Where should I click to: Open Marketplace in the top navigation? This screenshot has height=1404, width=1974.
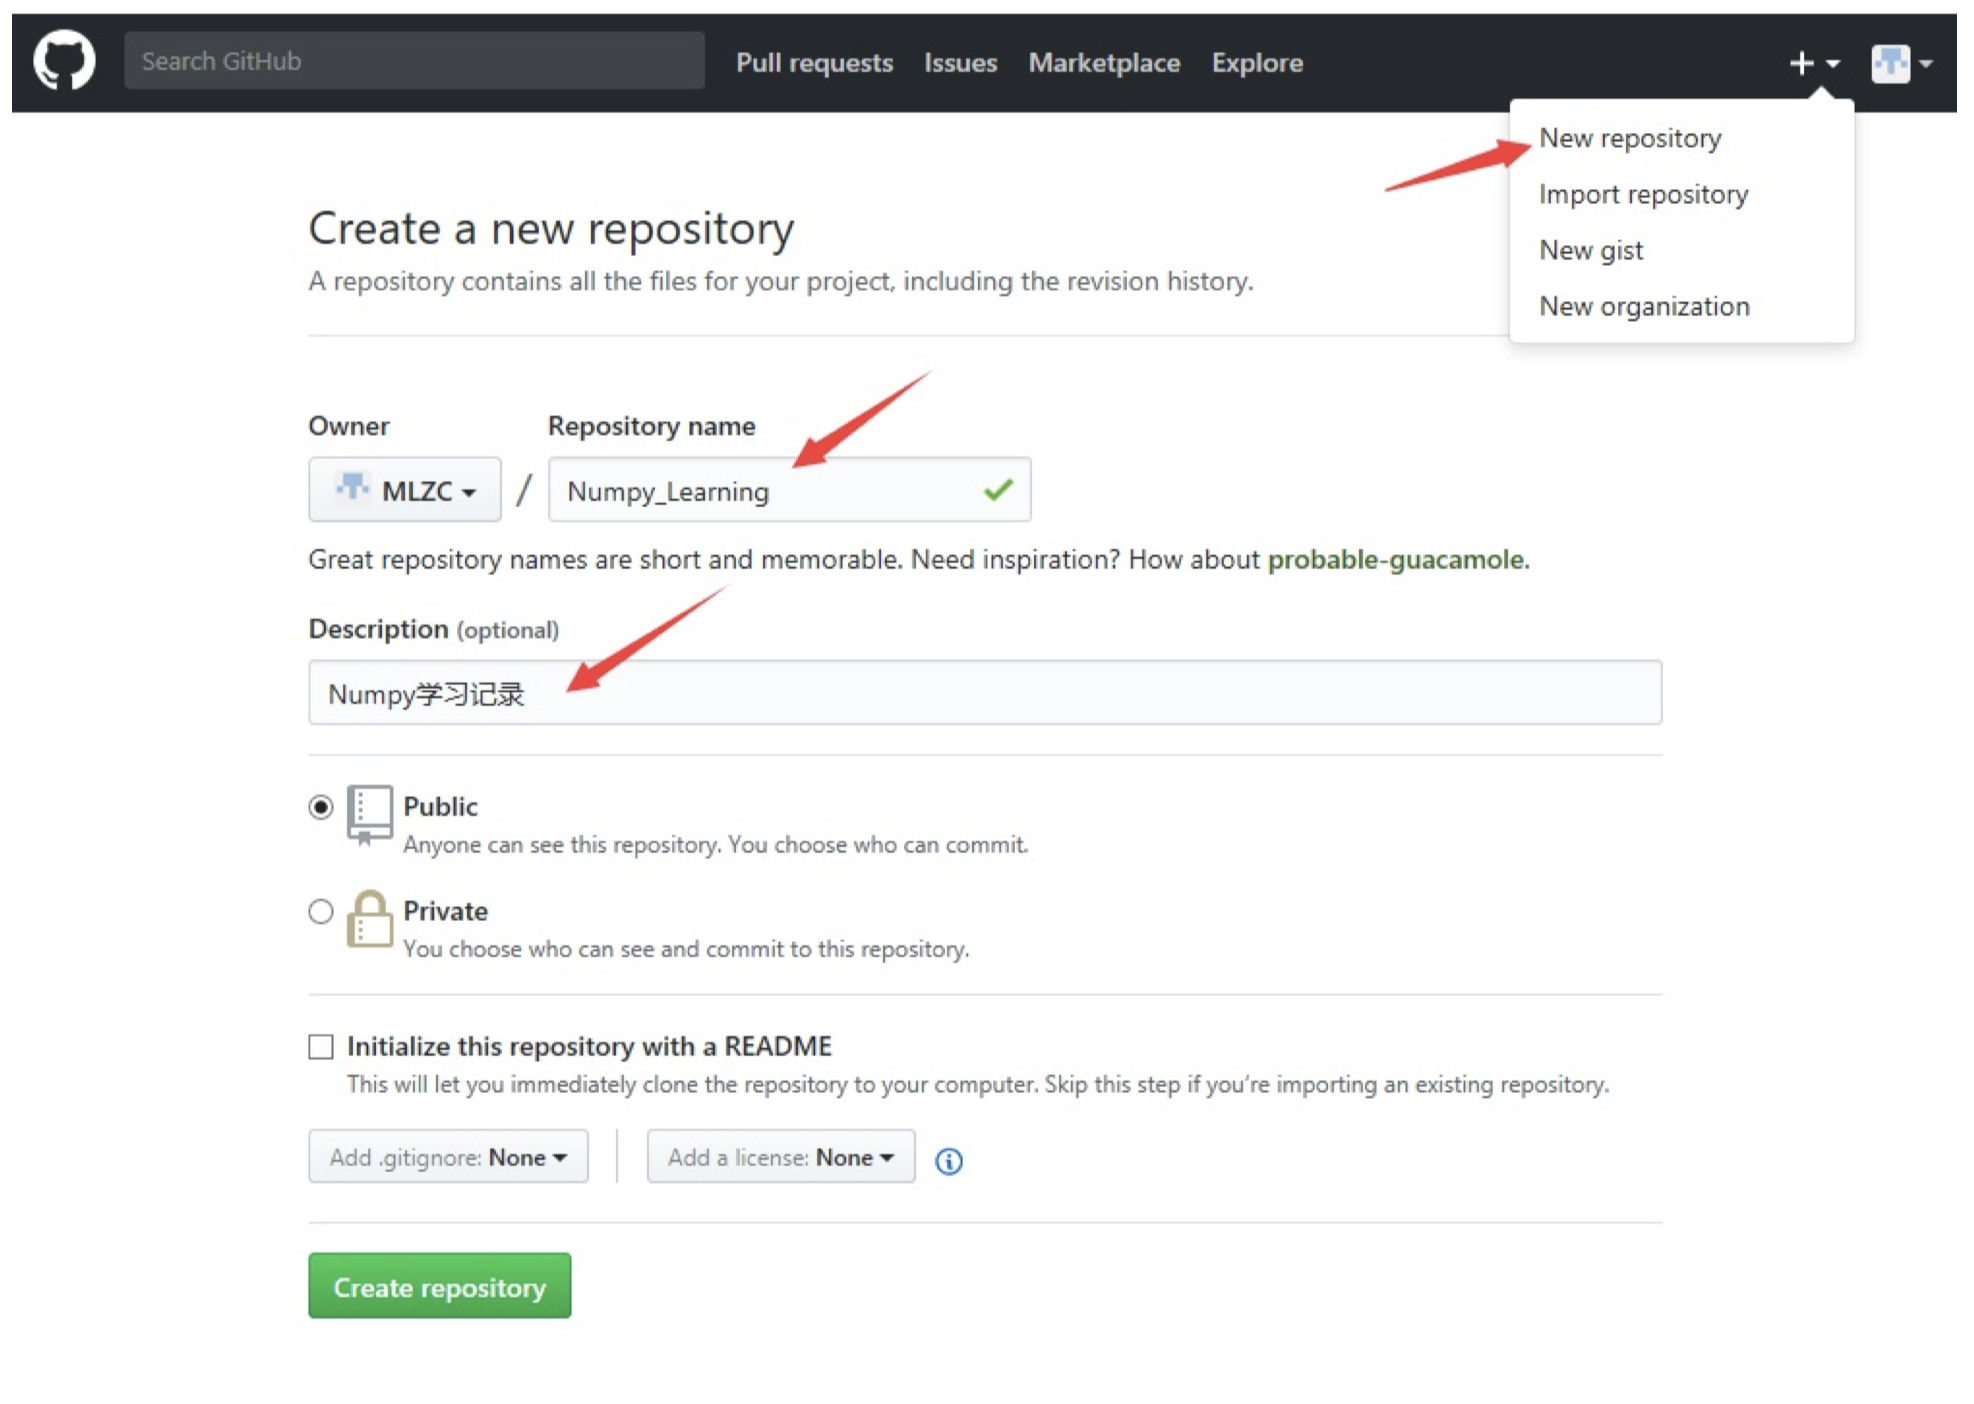(x=1104, y=63)
